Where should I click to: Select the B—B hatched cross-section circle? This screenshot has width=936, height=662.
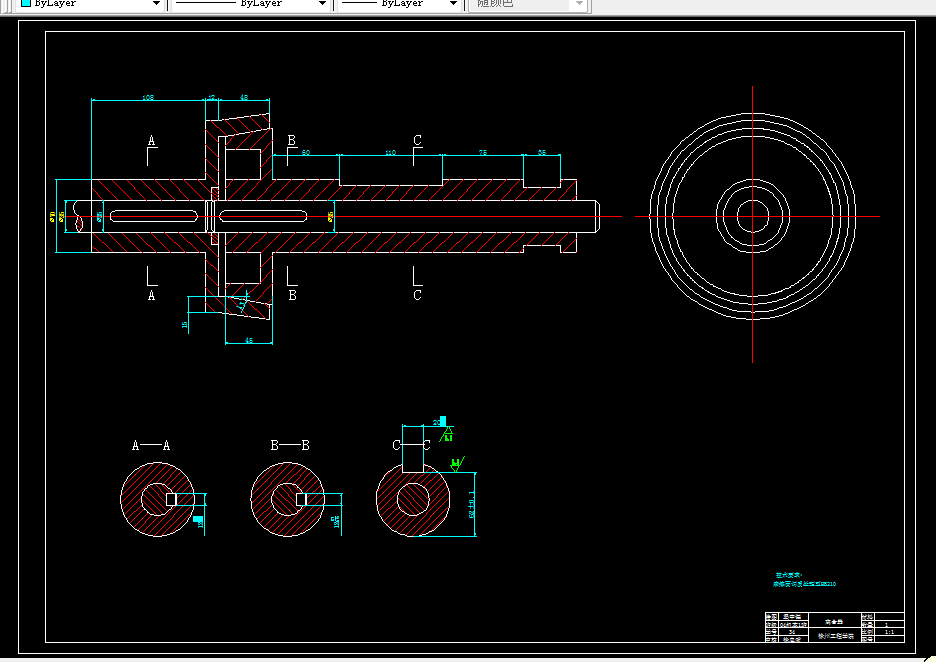(288, 499)
